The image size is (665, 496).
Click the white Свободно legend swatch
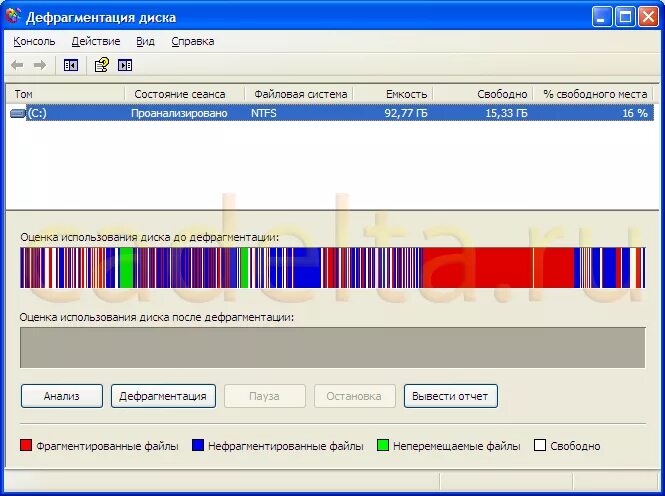pos(540,445)
